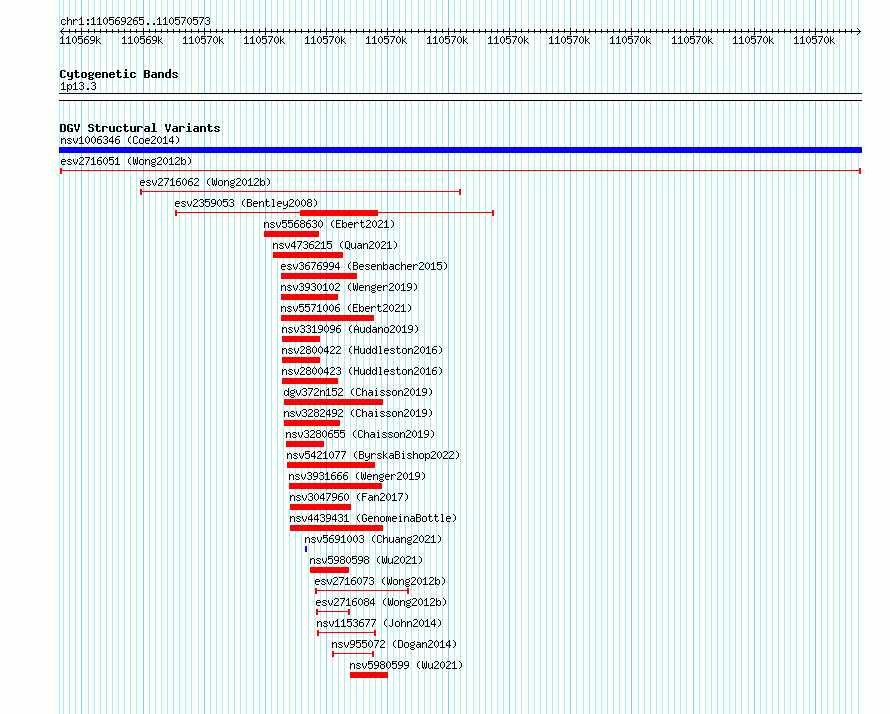Open esv3676994 (Besenbacher2015) variant
The width and height of the screenshot is (890, 714).
click(x=364, y=266)
